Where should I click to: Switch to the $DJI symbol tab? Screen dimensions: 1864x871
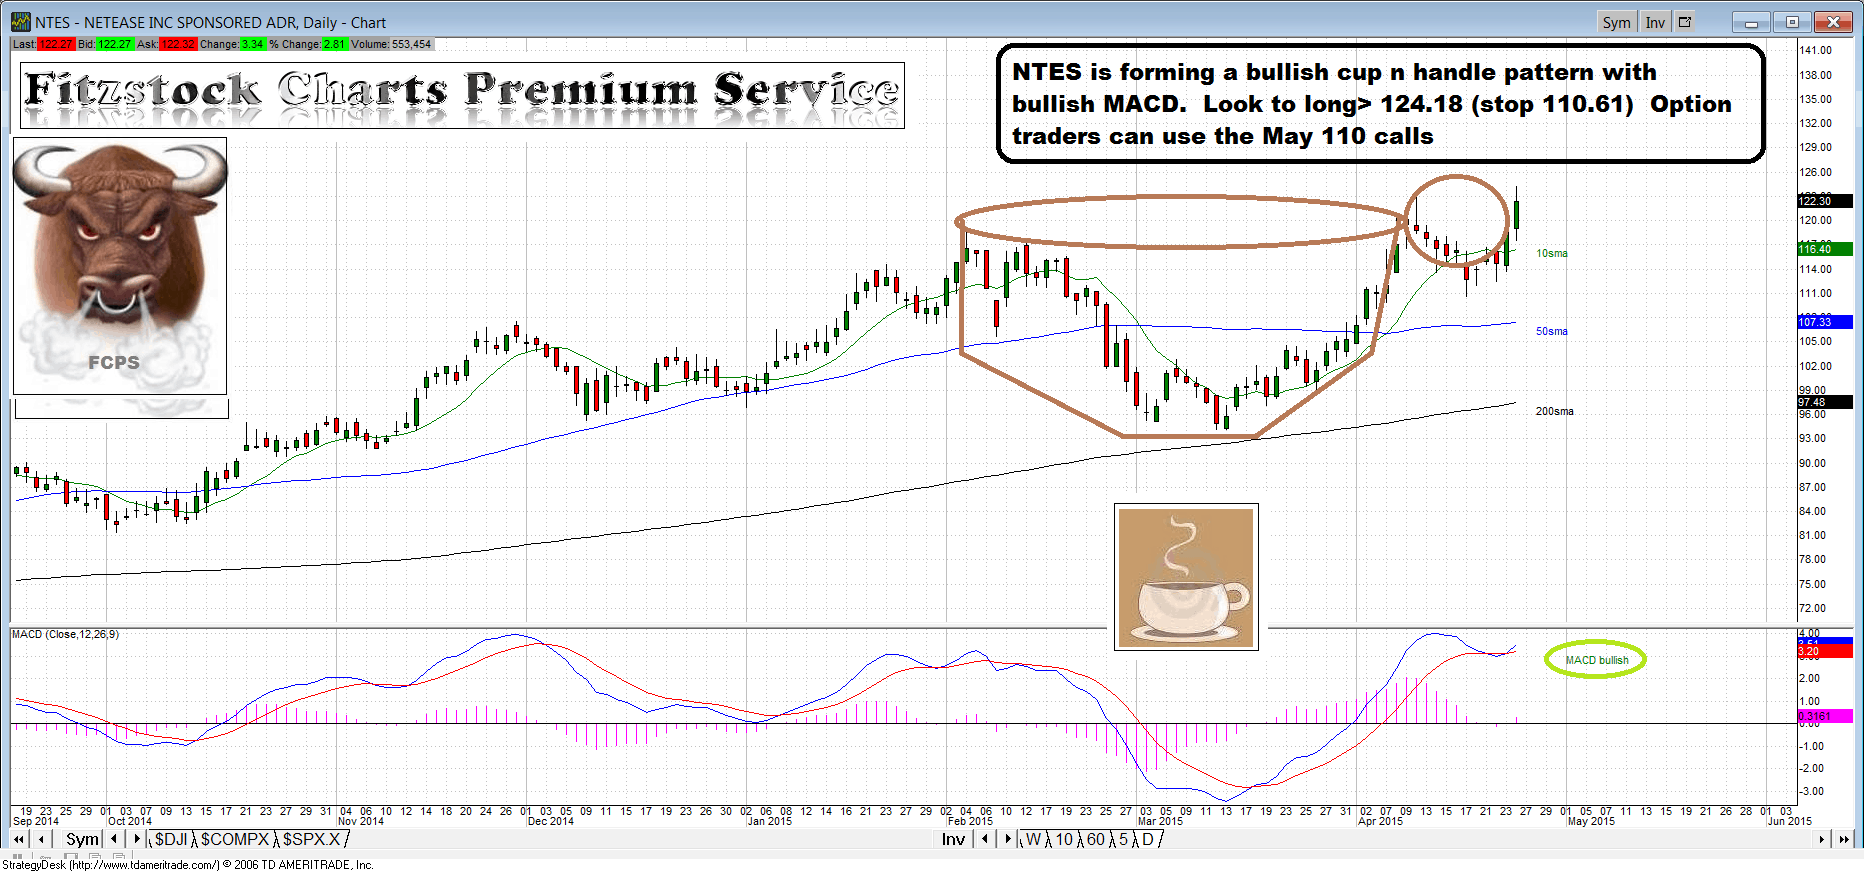pyautogui.click(x=171, y=840)
